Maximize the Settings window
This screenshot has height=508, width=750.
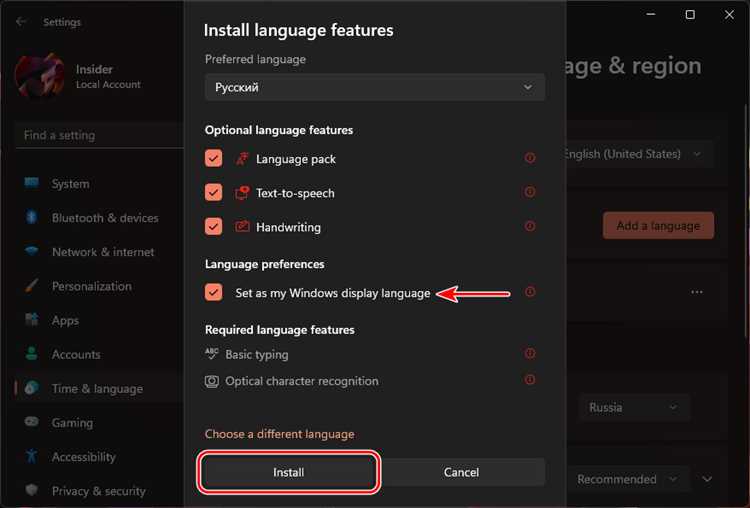690,15
